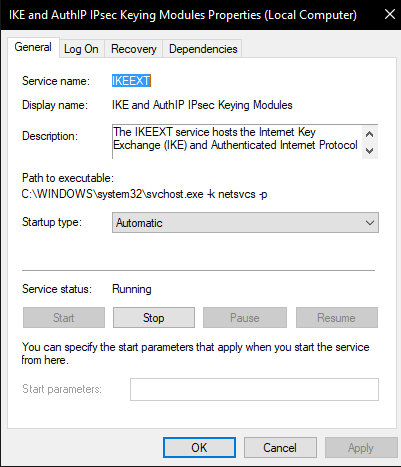Click the disabled Resume button
This screenshot has height=467, width=401.
(x=337, y=318)
